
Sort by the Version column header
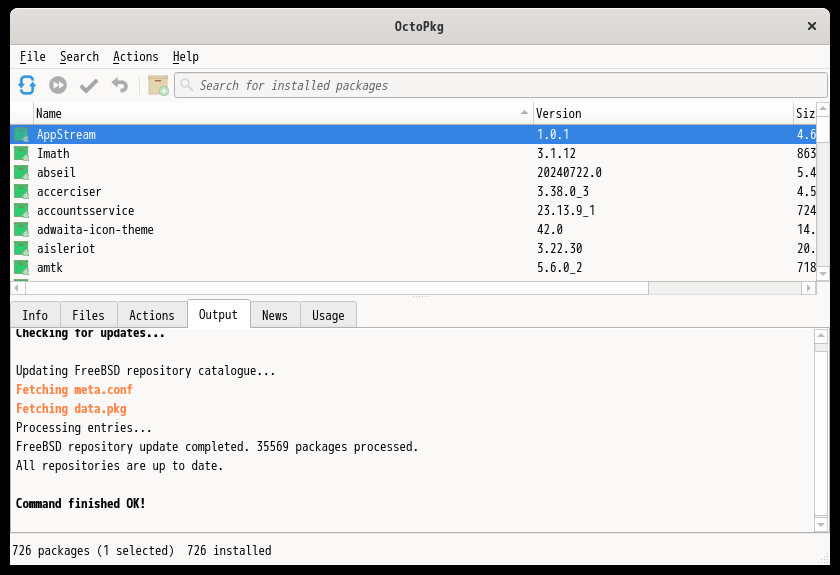point(660,114)
